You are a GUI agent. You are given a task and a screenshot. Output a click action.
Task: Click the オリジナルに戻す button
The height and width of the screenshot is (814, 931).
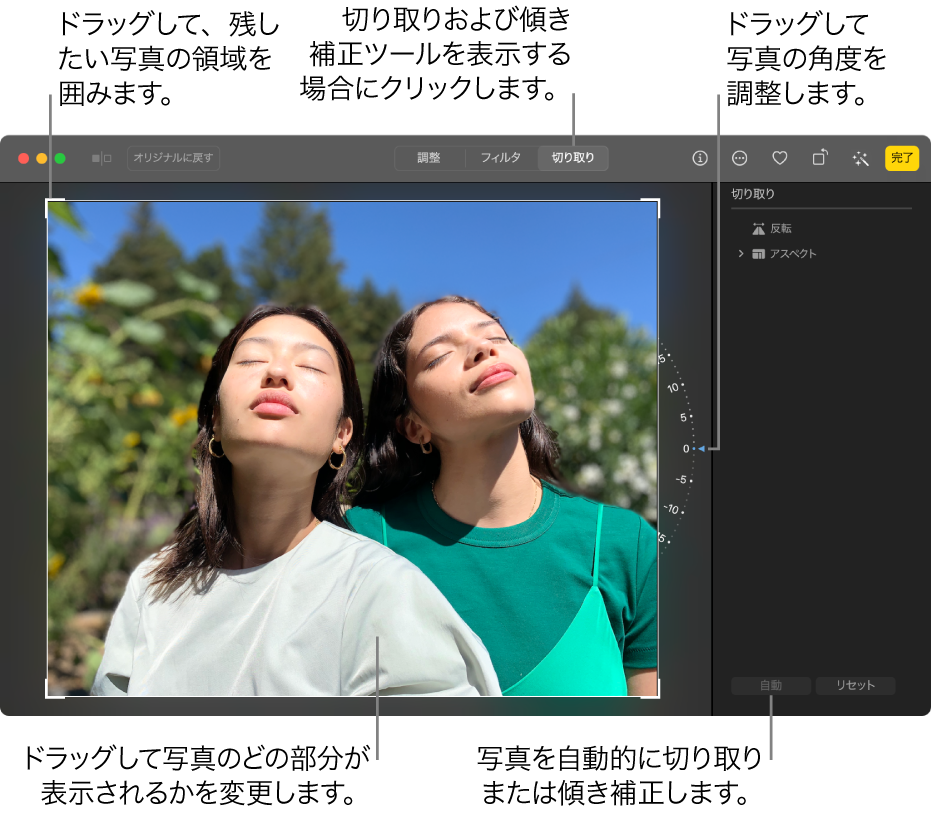click(x=173, y=158)
